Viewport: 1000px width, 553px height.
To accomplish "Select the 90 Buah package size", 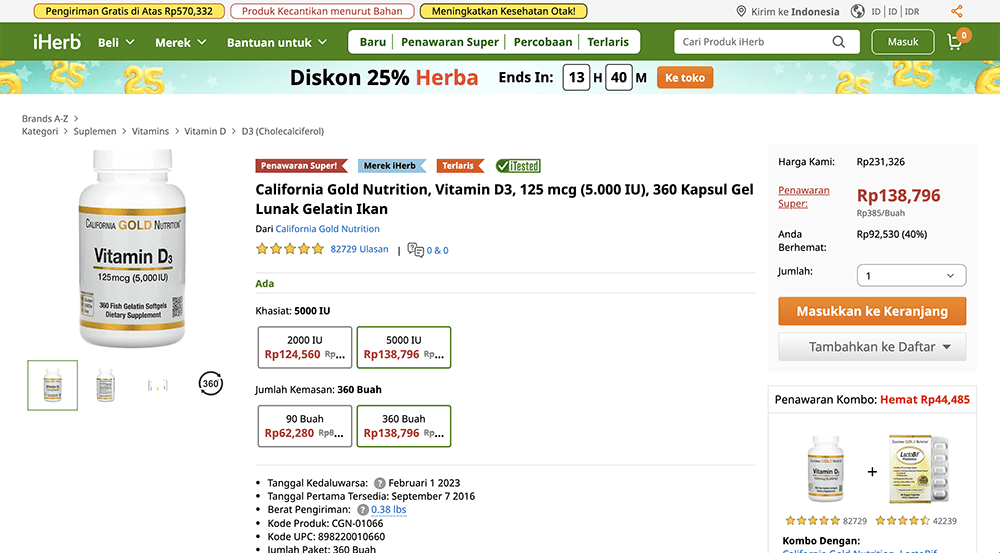I will coord(304,426).
